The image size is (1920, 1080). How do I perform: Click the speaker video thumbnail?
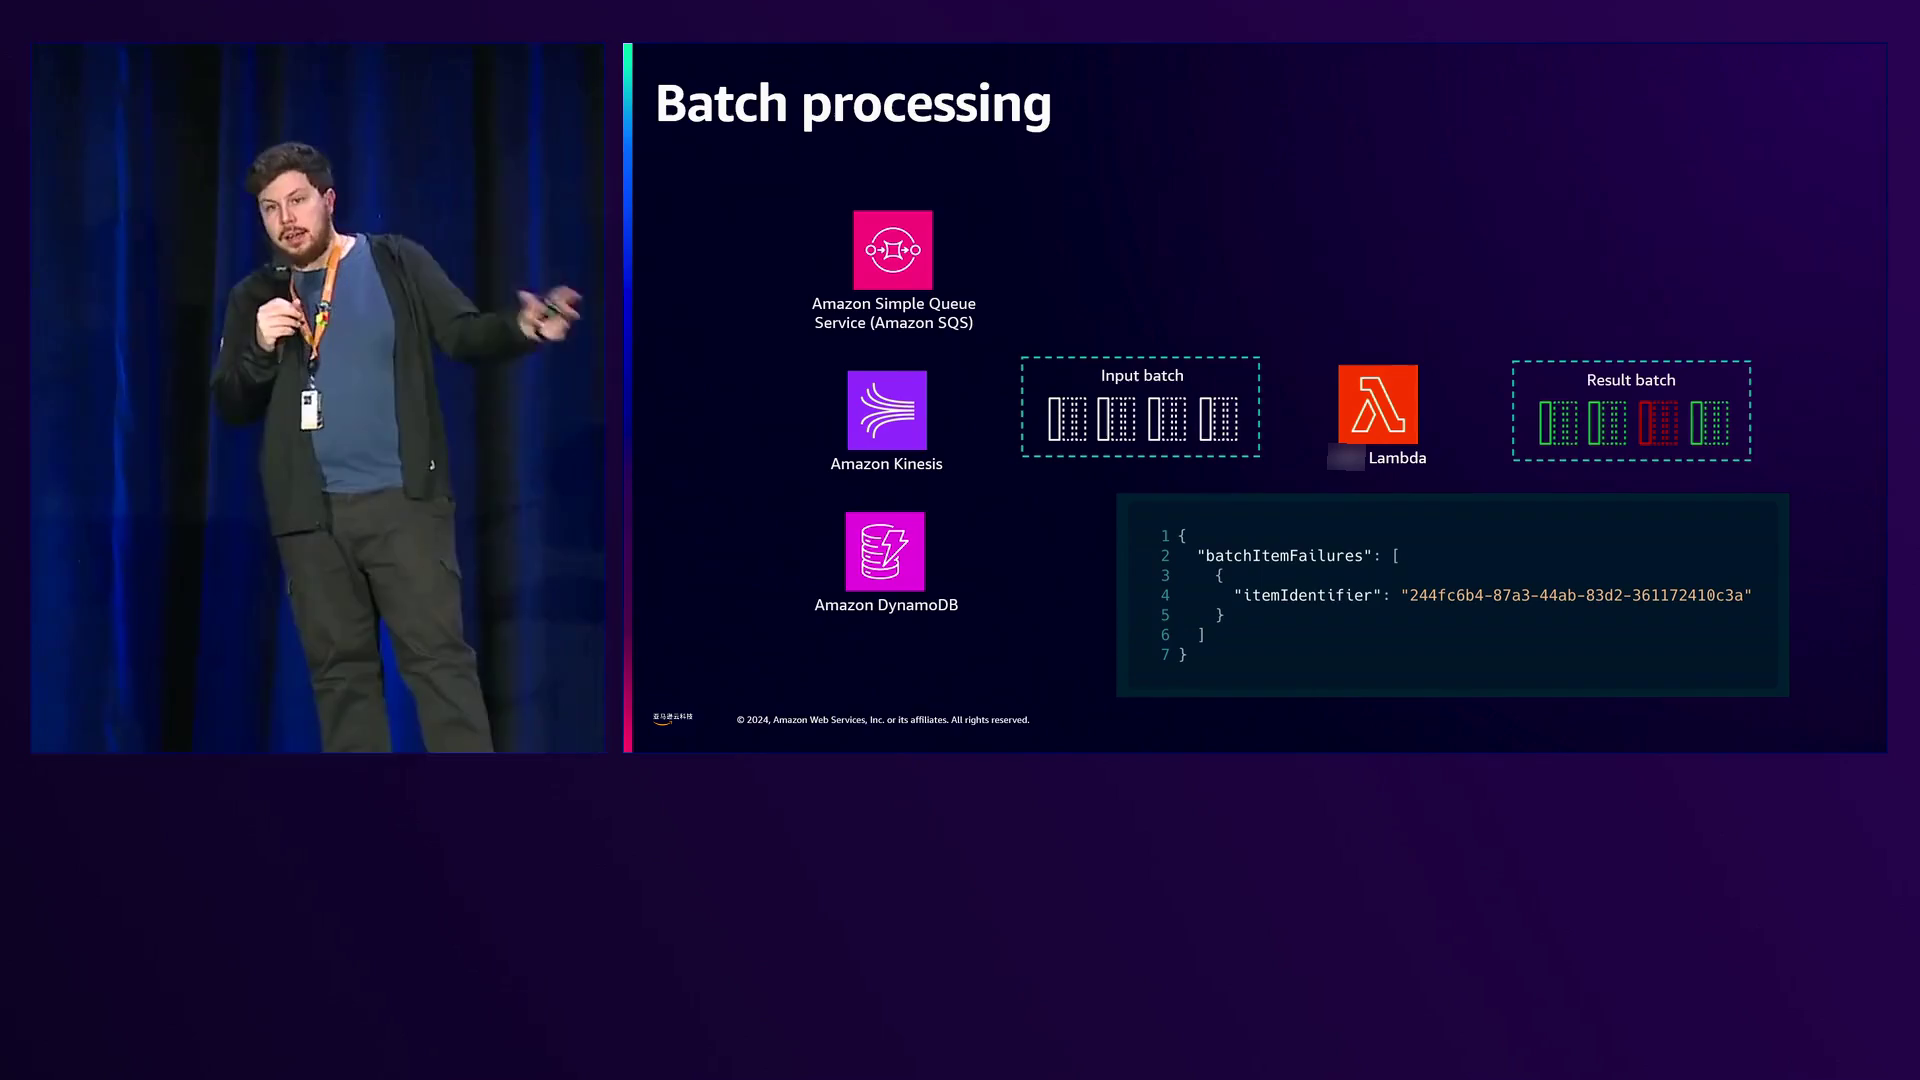318,398
